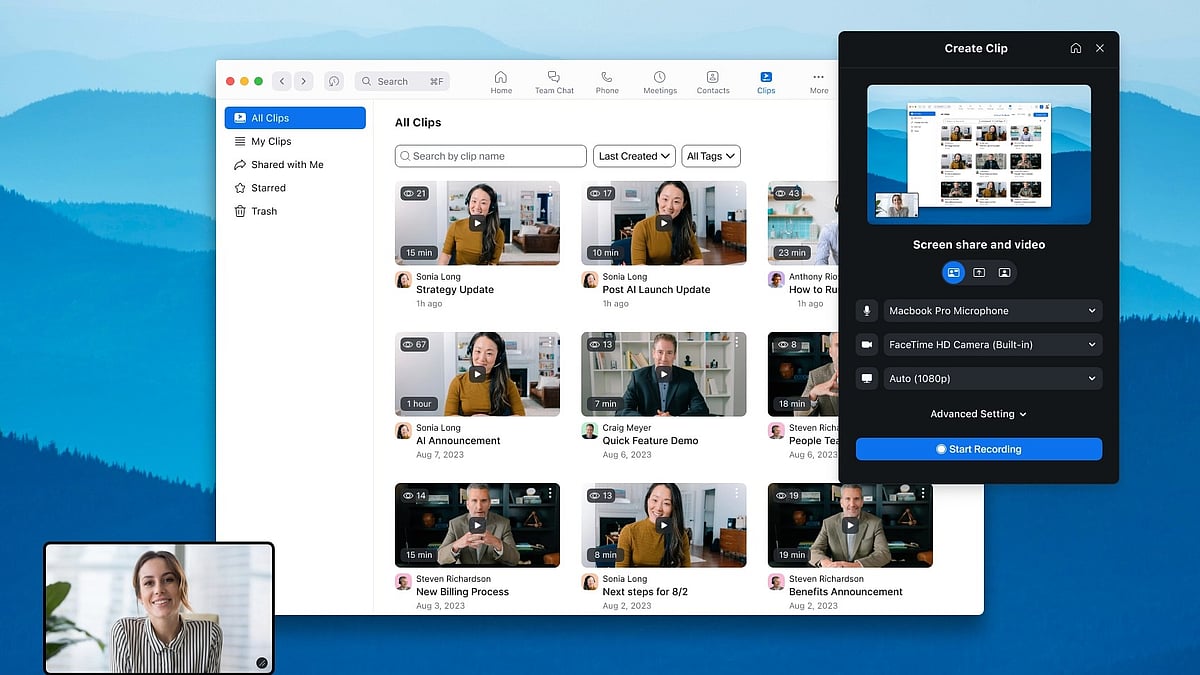This screenshot has width=1200, height=675.
Task: Open the Meetings clock icon
Action: tap(660, 78)
